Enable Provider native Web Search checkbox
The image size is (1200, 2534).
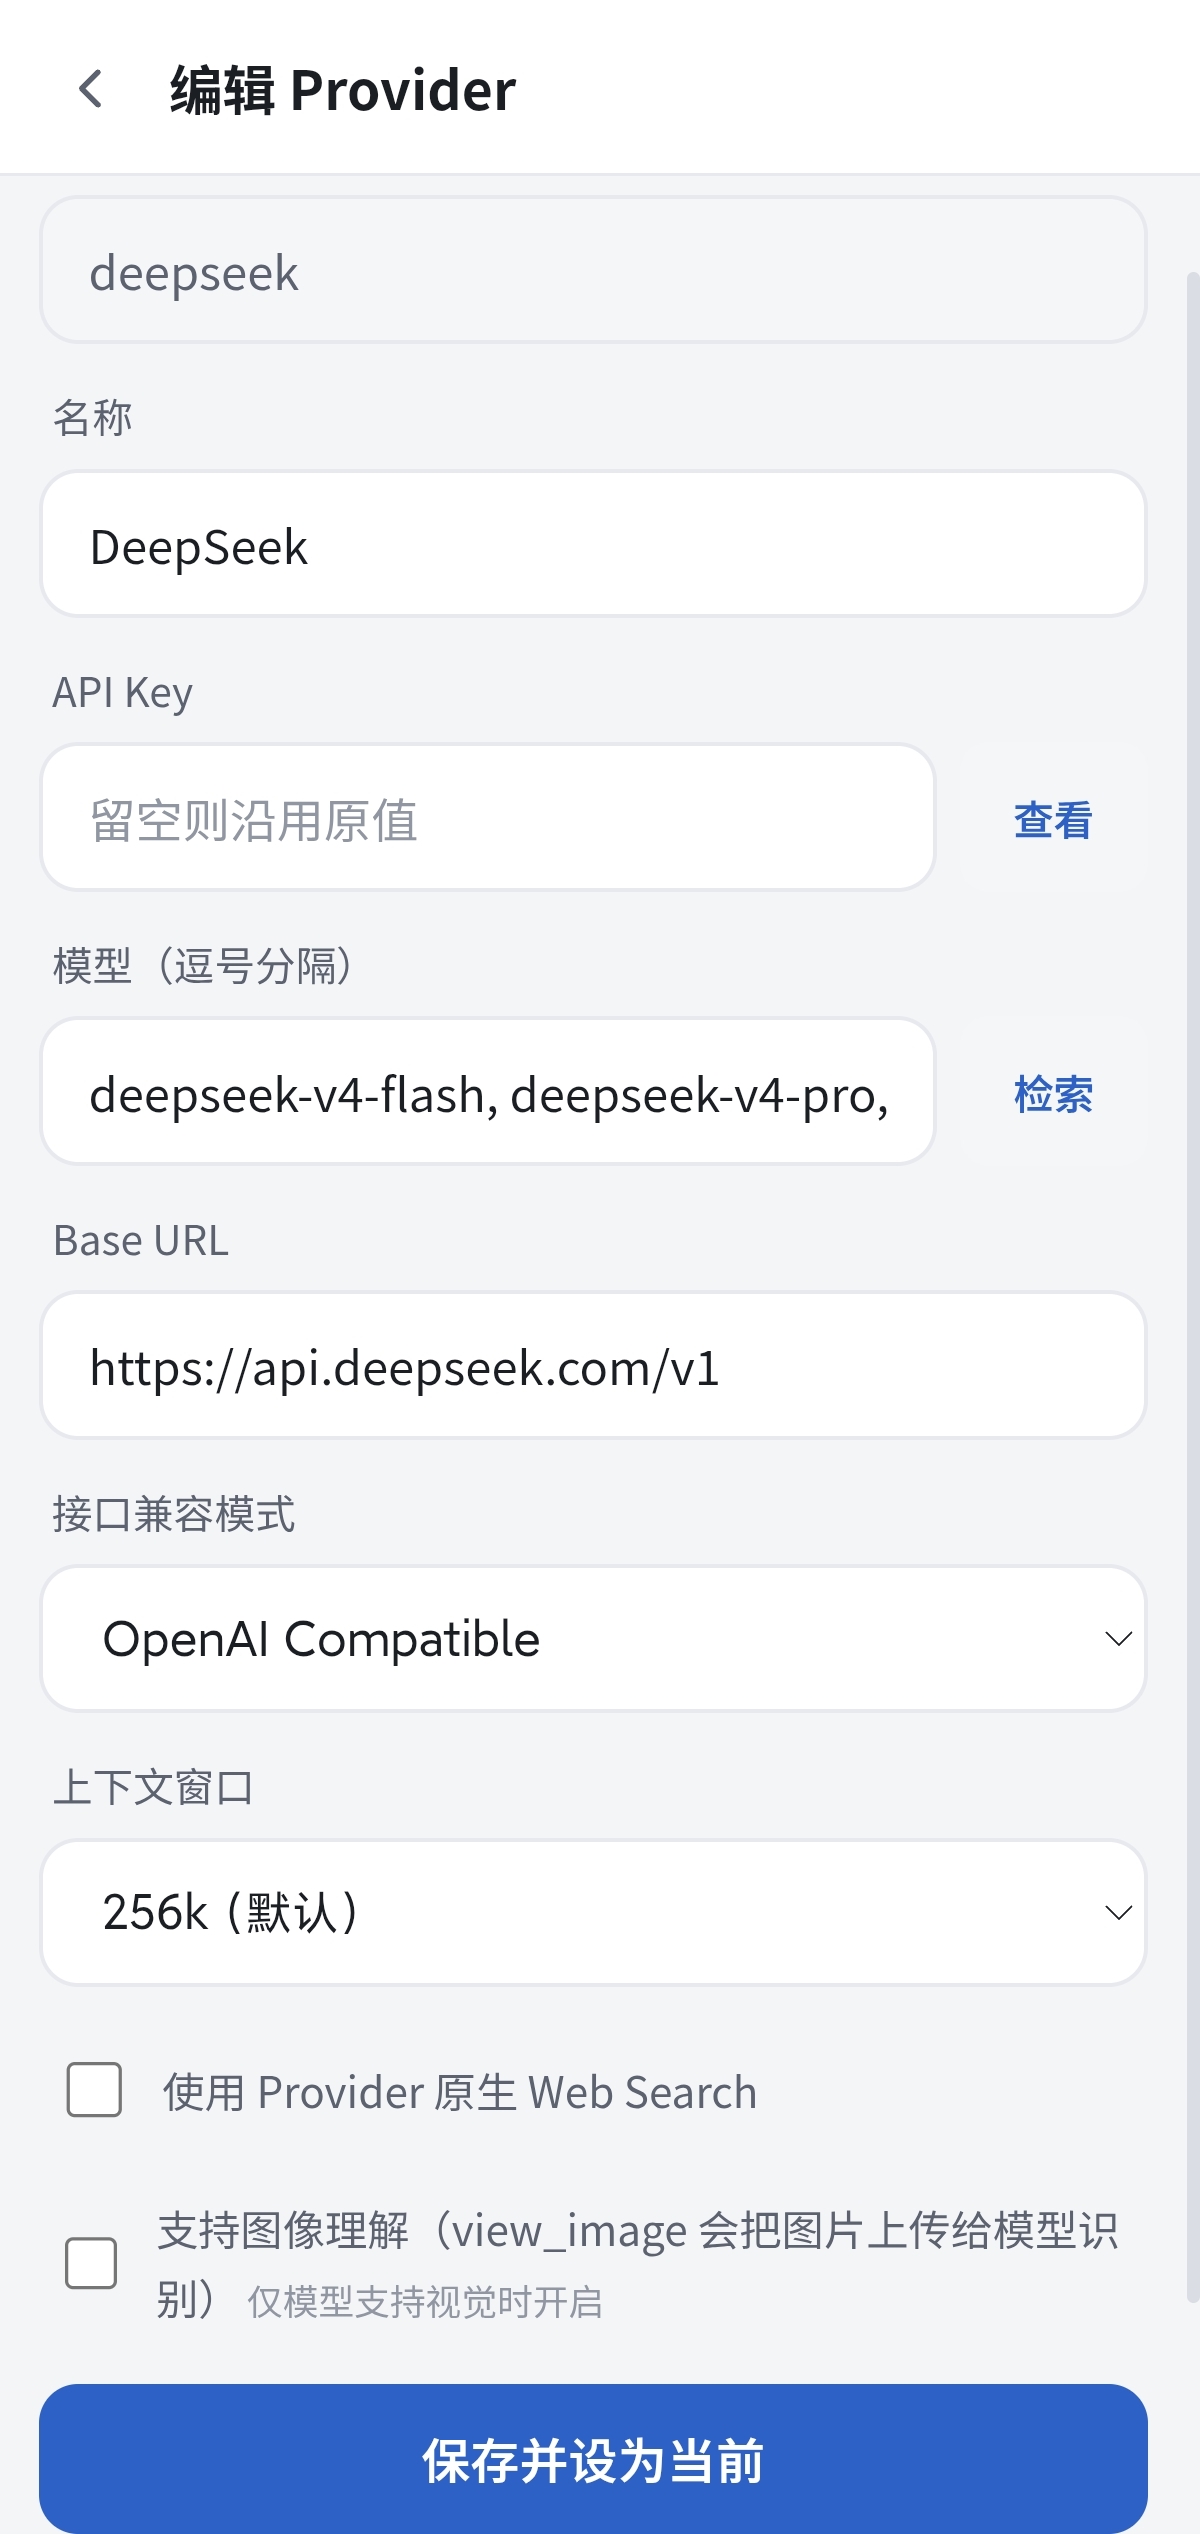[94, 2089]
